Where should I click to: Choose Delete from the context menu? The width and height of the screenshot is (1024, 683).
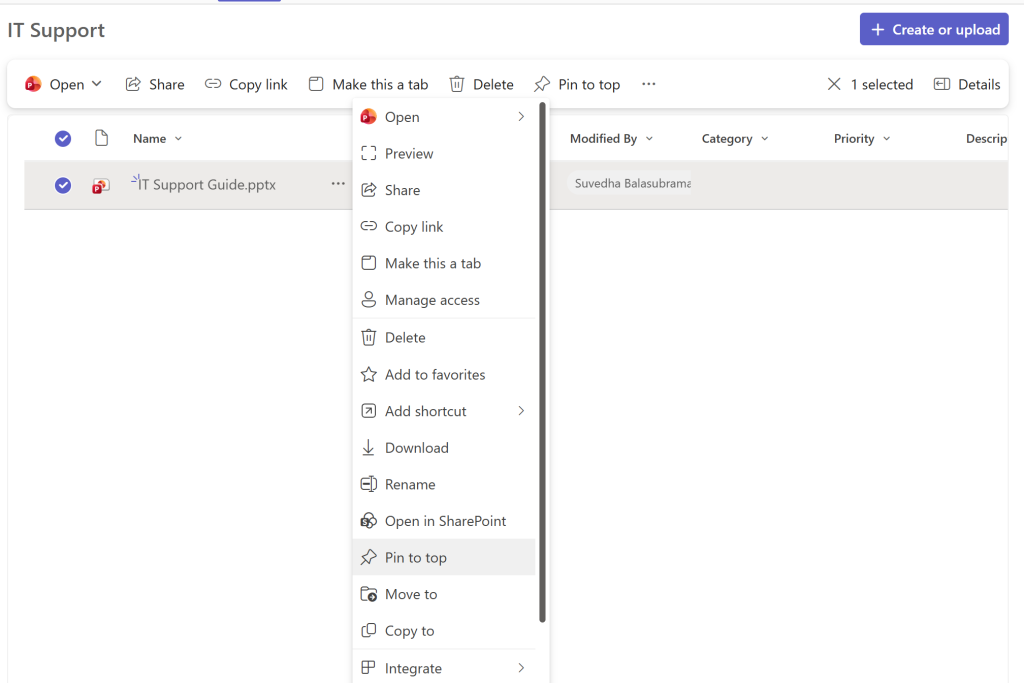[444, 338]
